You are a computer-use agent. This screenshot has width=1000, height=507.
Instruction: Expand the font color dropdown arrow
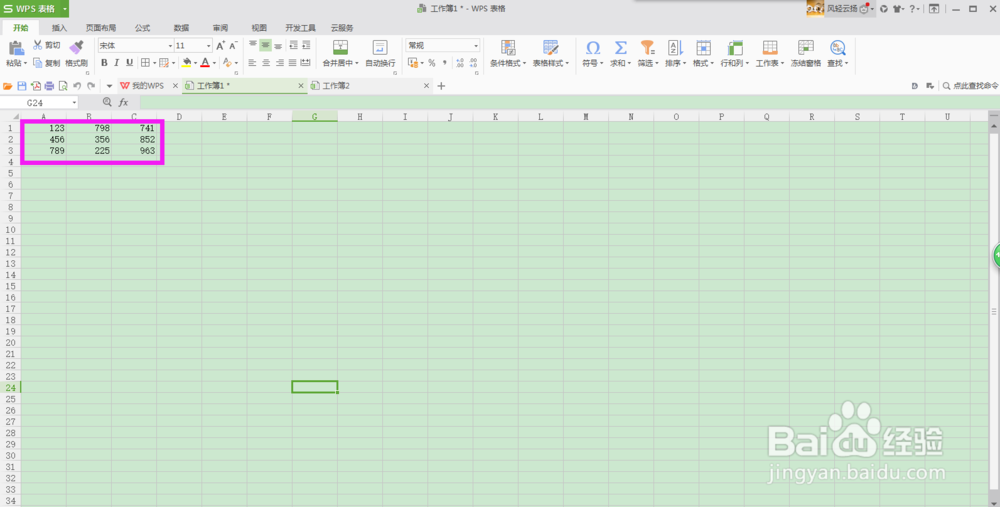(214, 62)
